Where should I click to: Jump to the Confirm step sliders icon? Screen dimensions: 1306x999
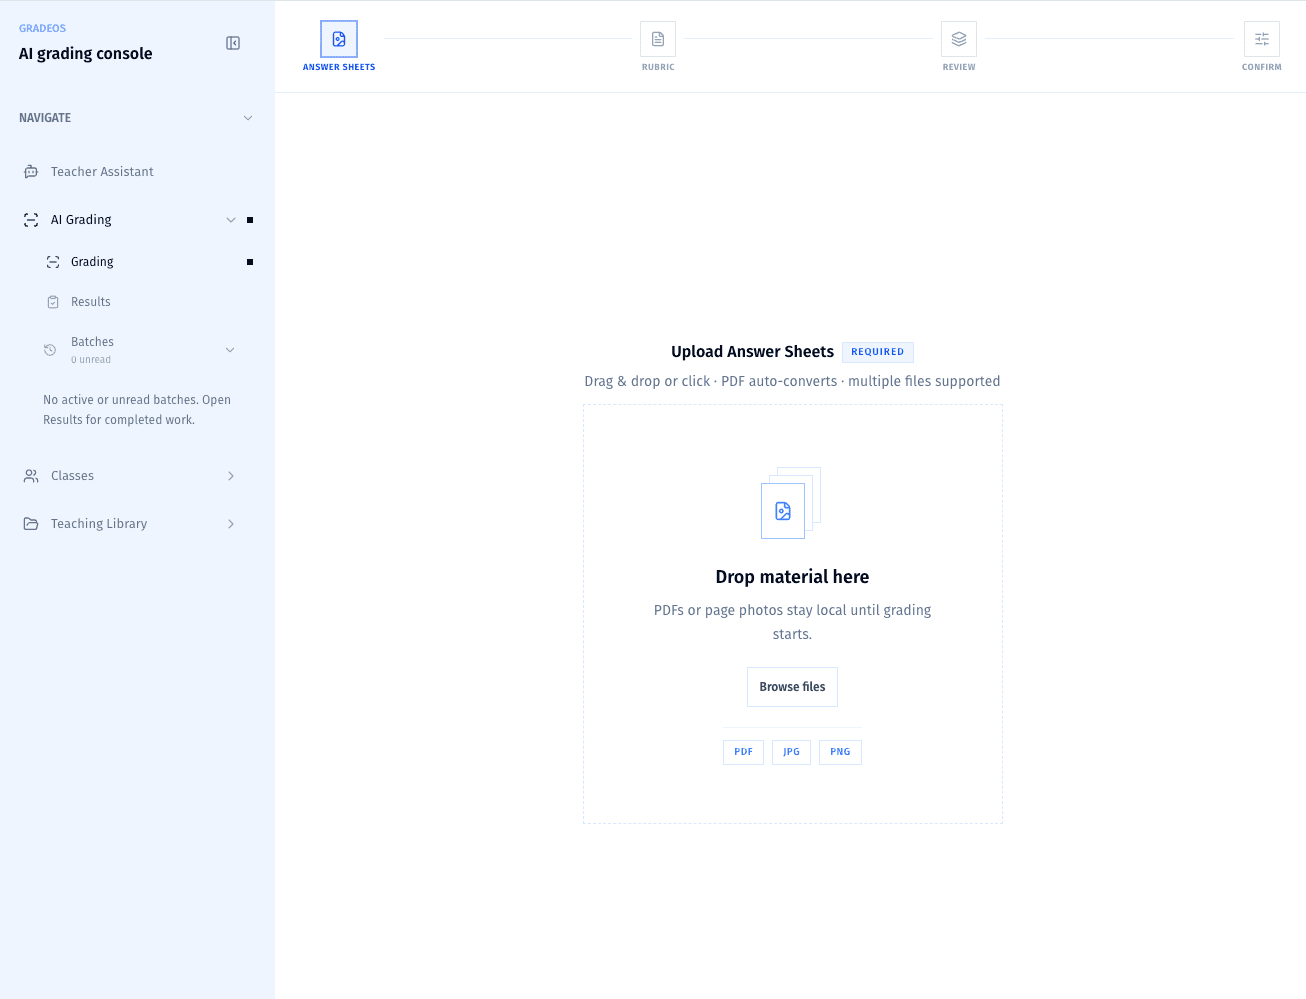click(1262, 39)
